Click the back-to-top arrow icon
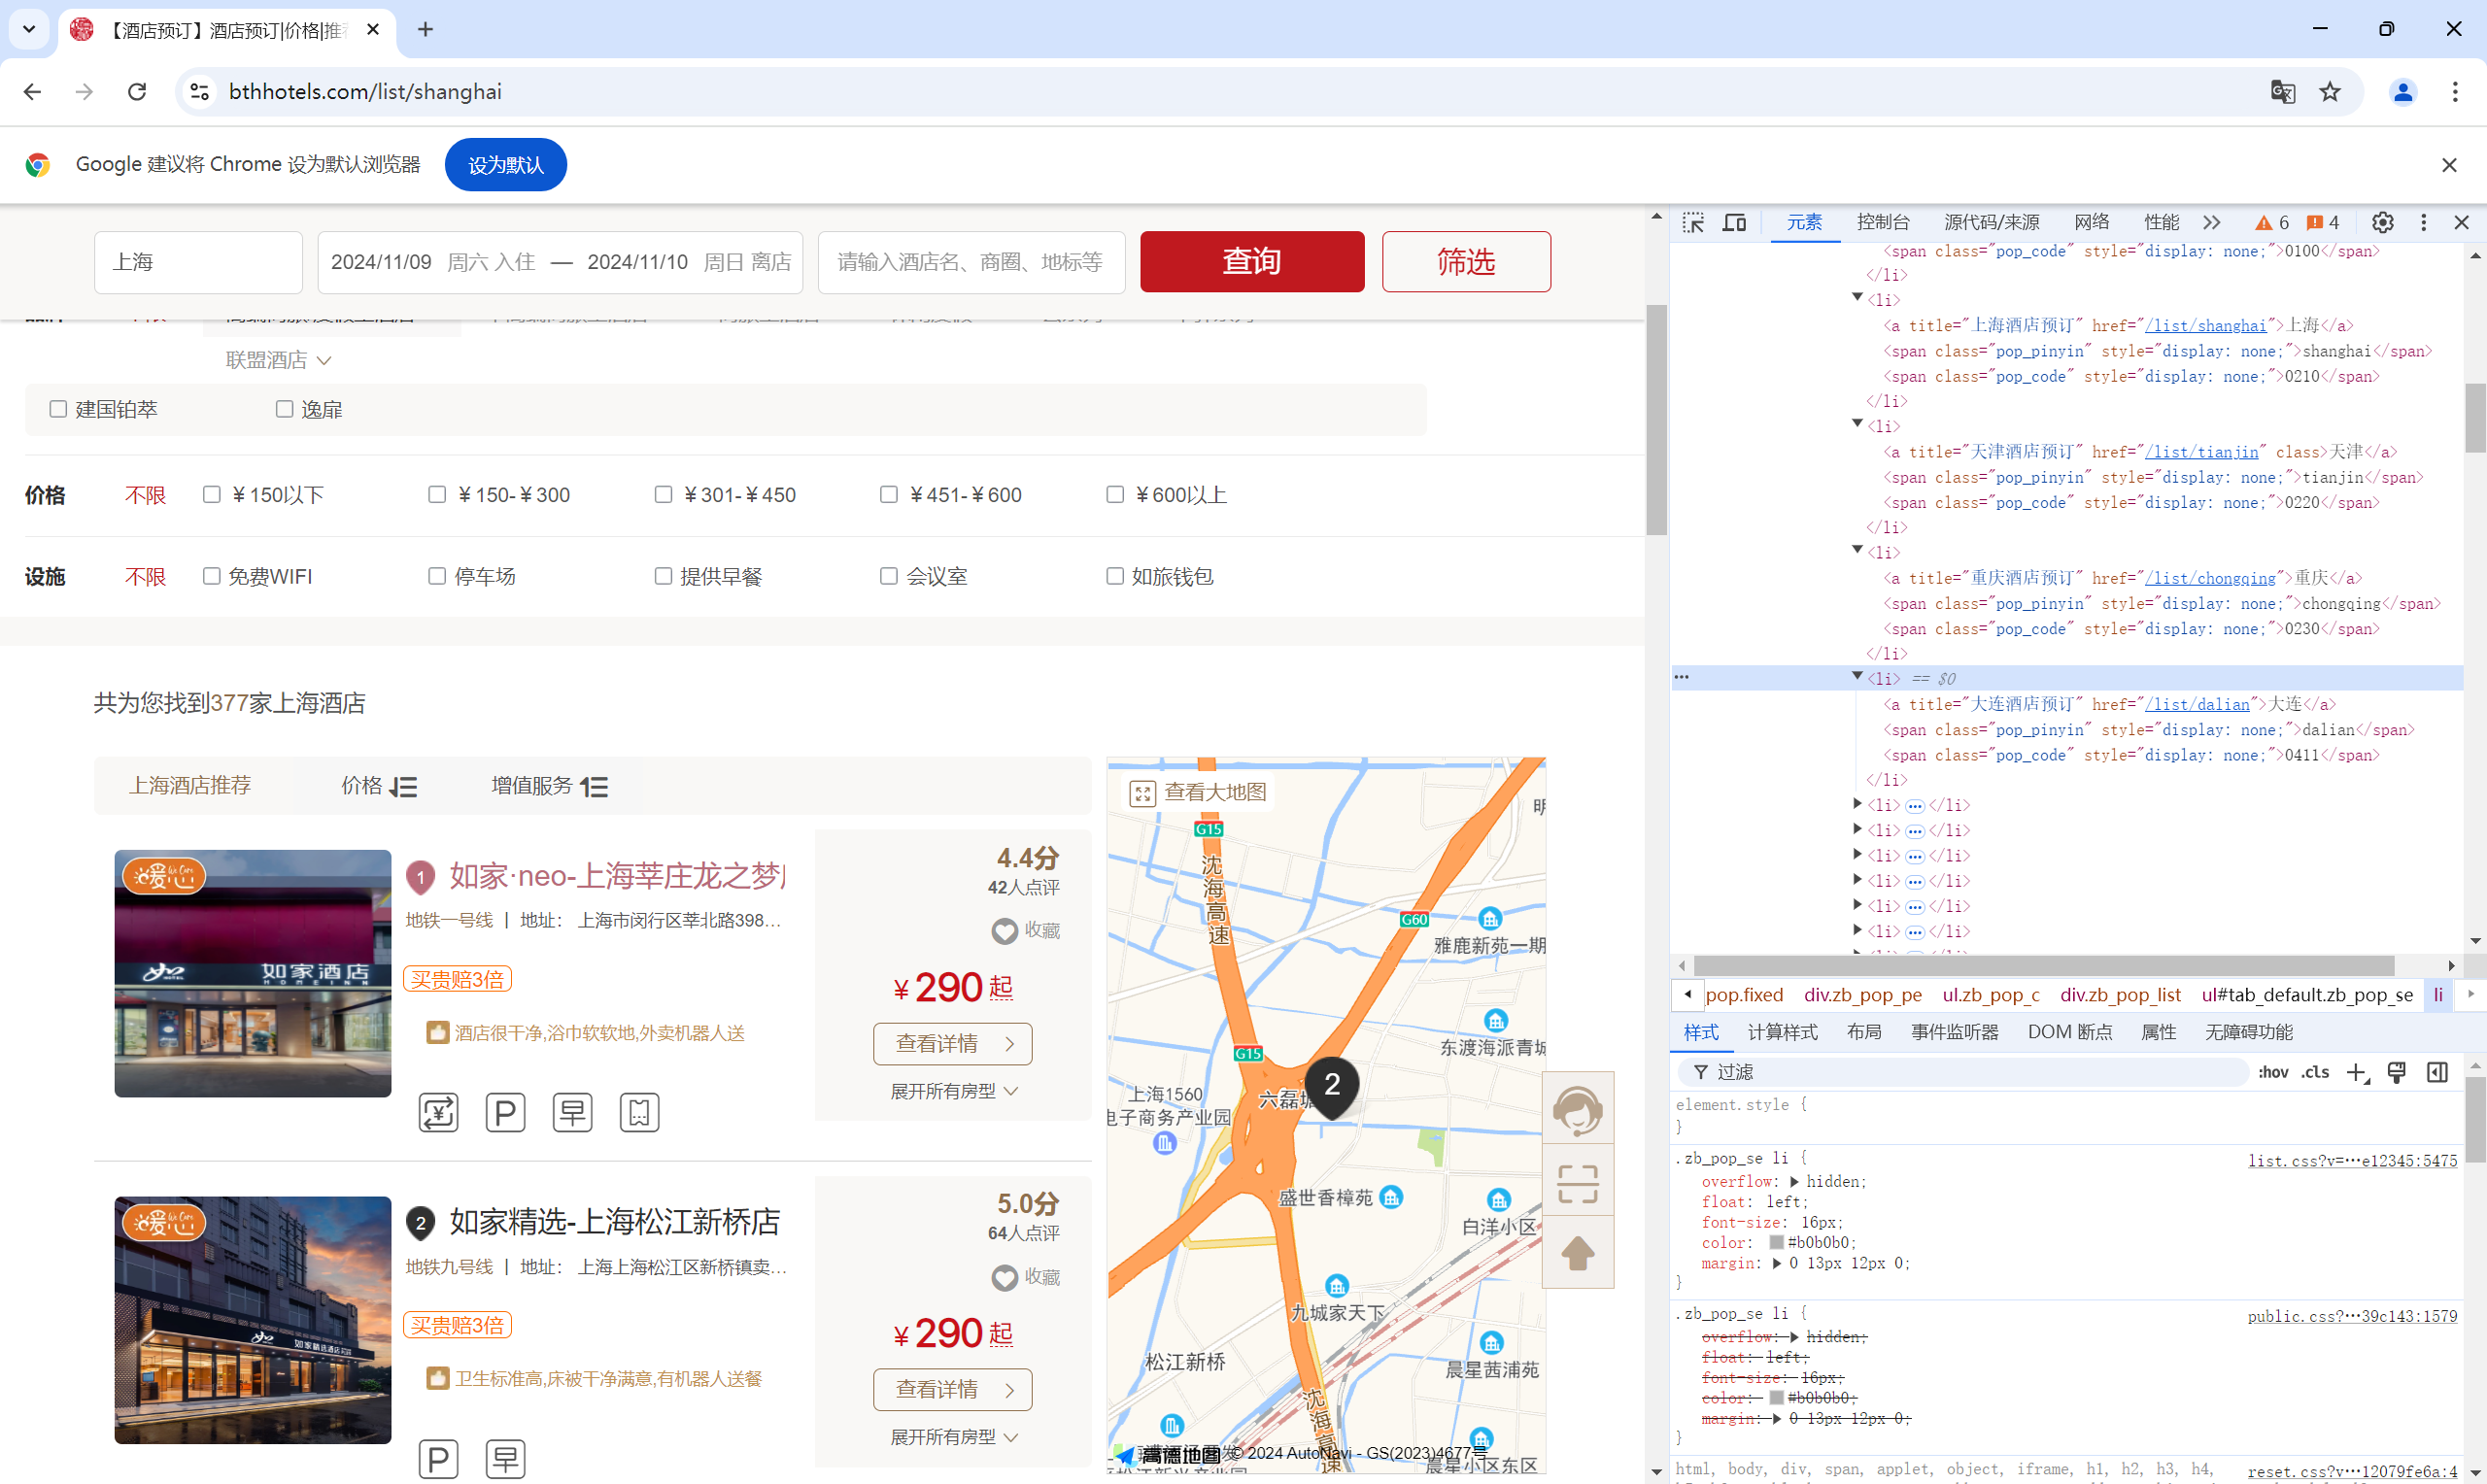 (x=1577, y=1253)
